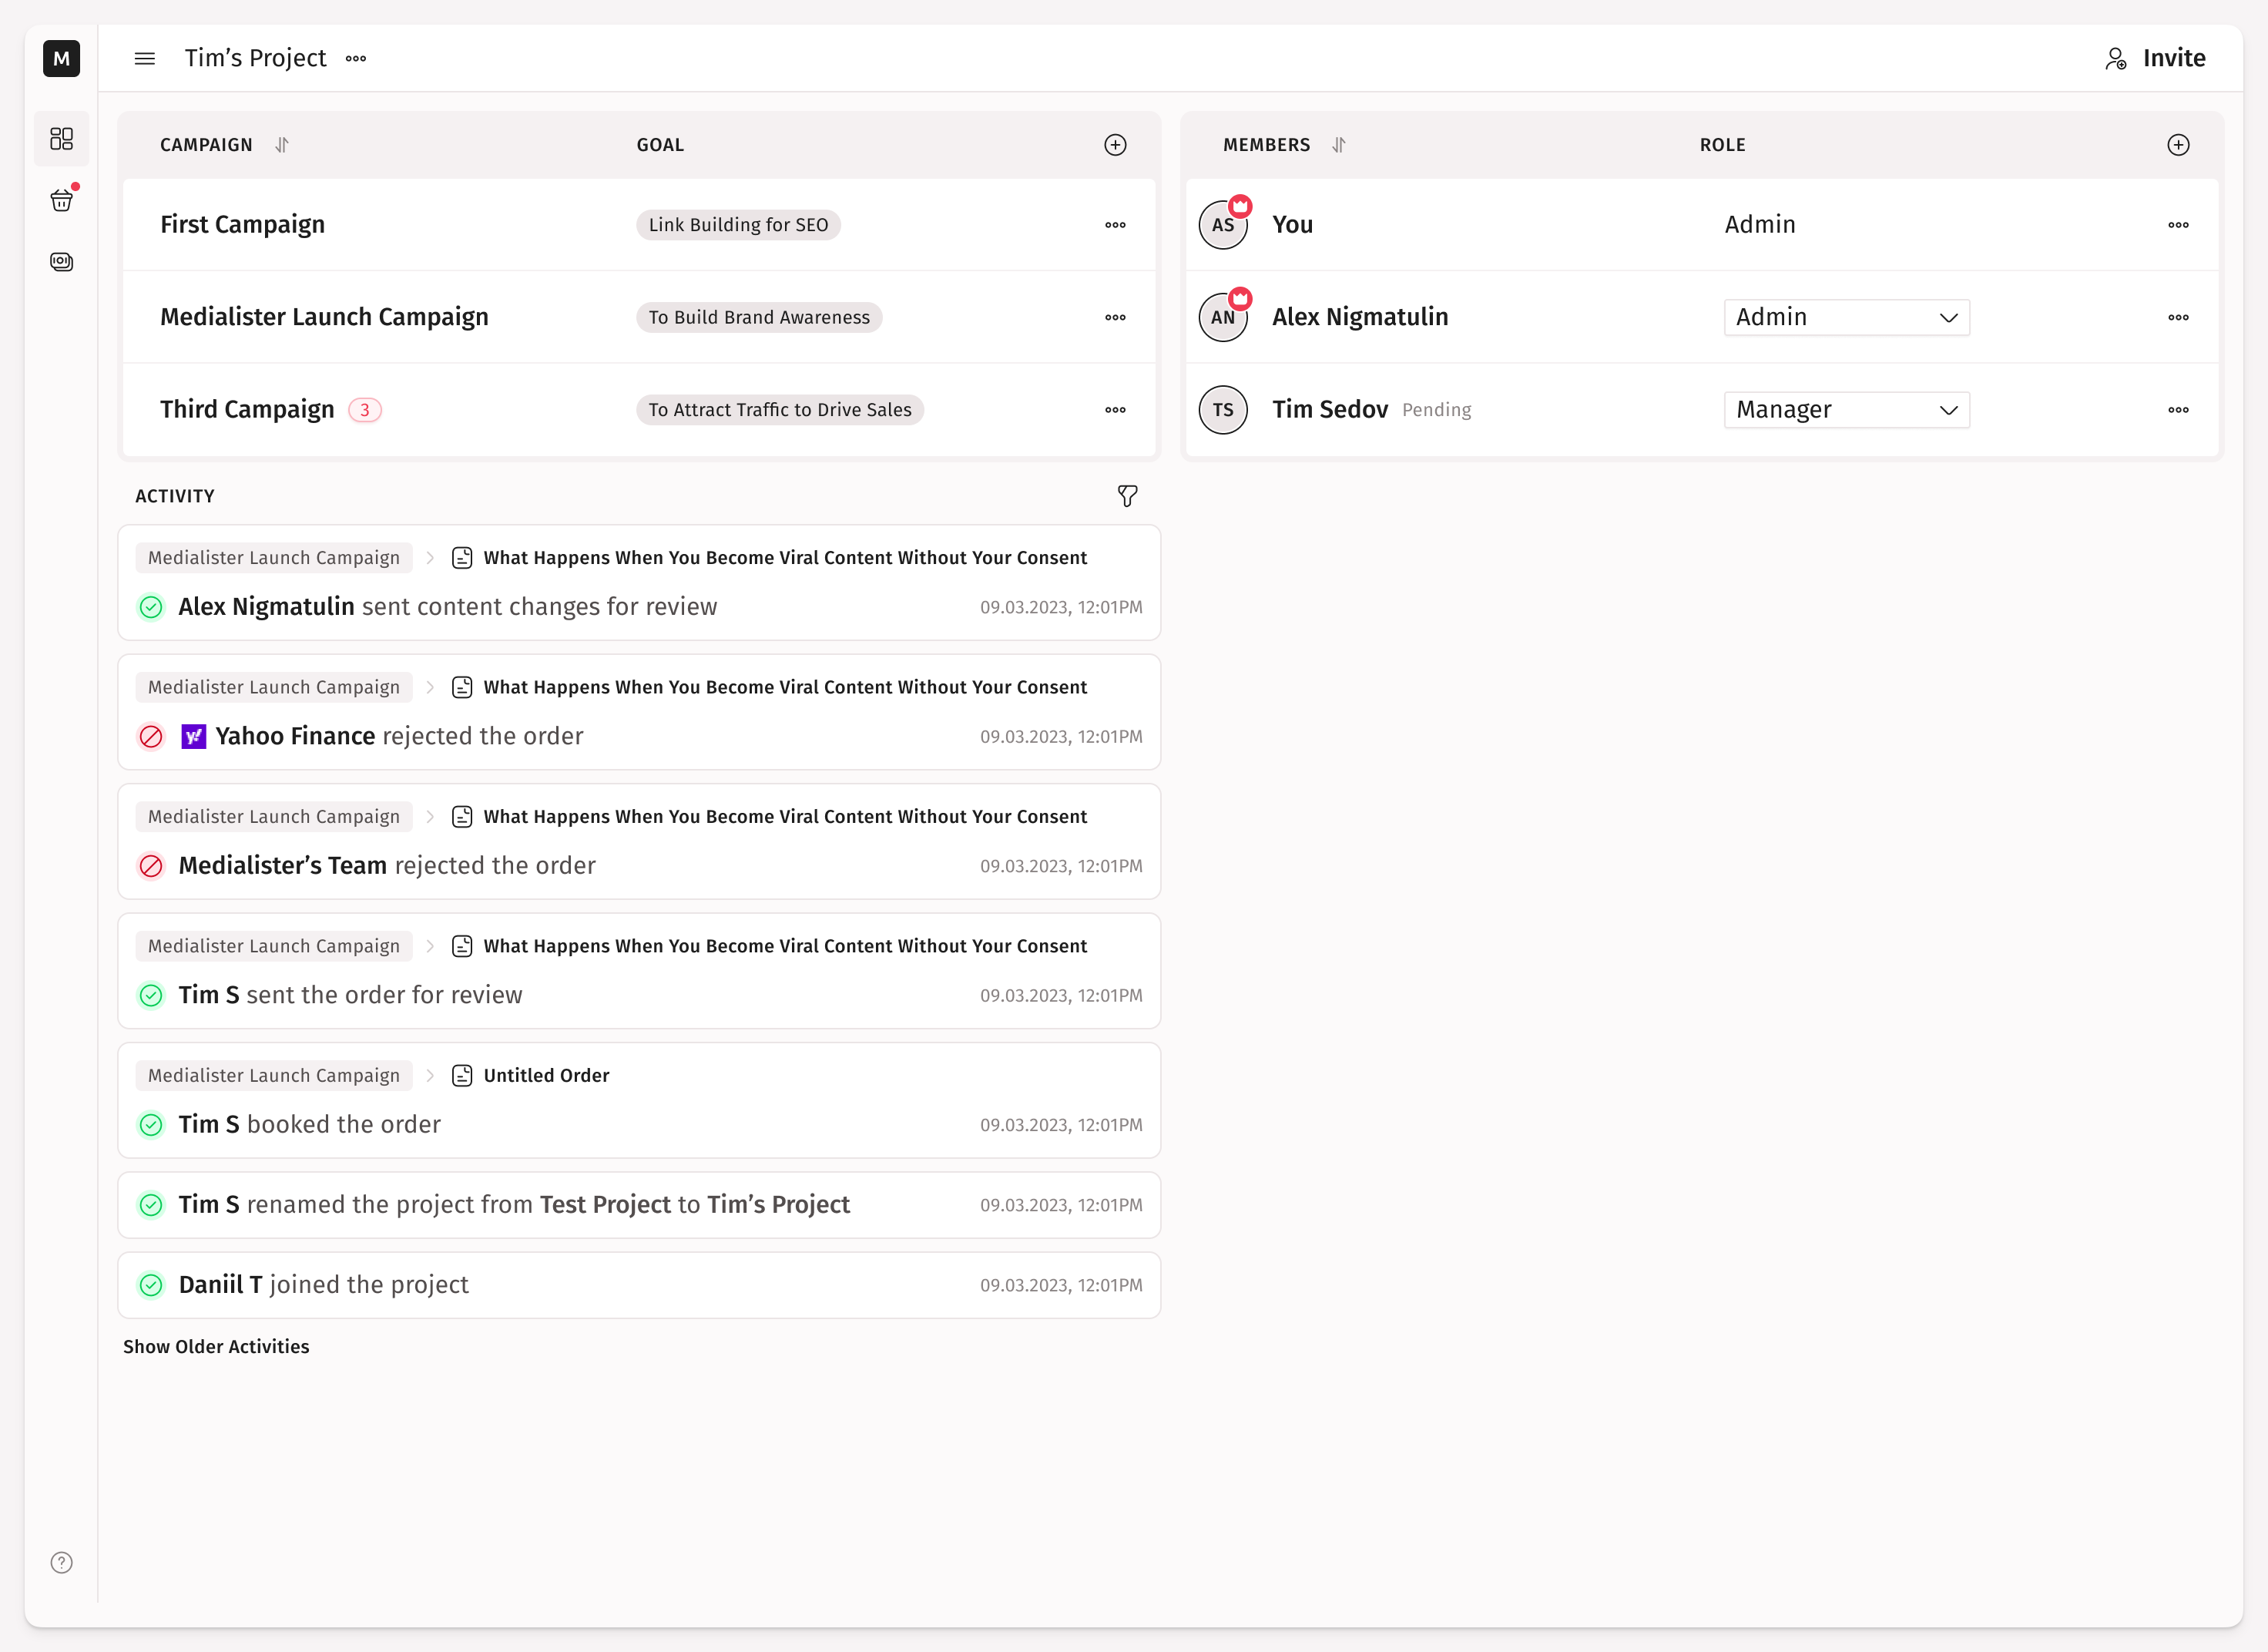Click the Invite button

[2155, 58]
